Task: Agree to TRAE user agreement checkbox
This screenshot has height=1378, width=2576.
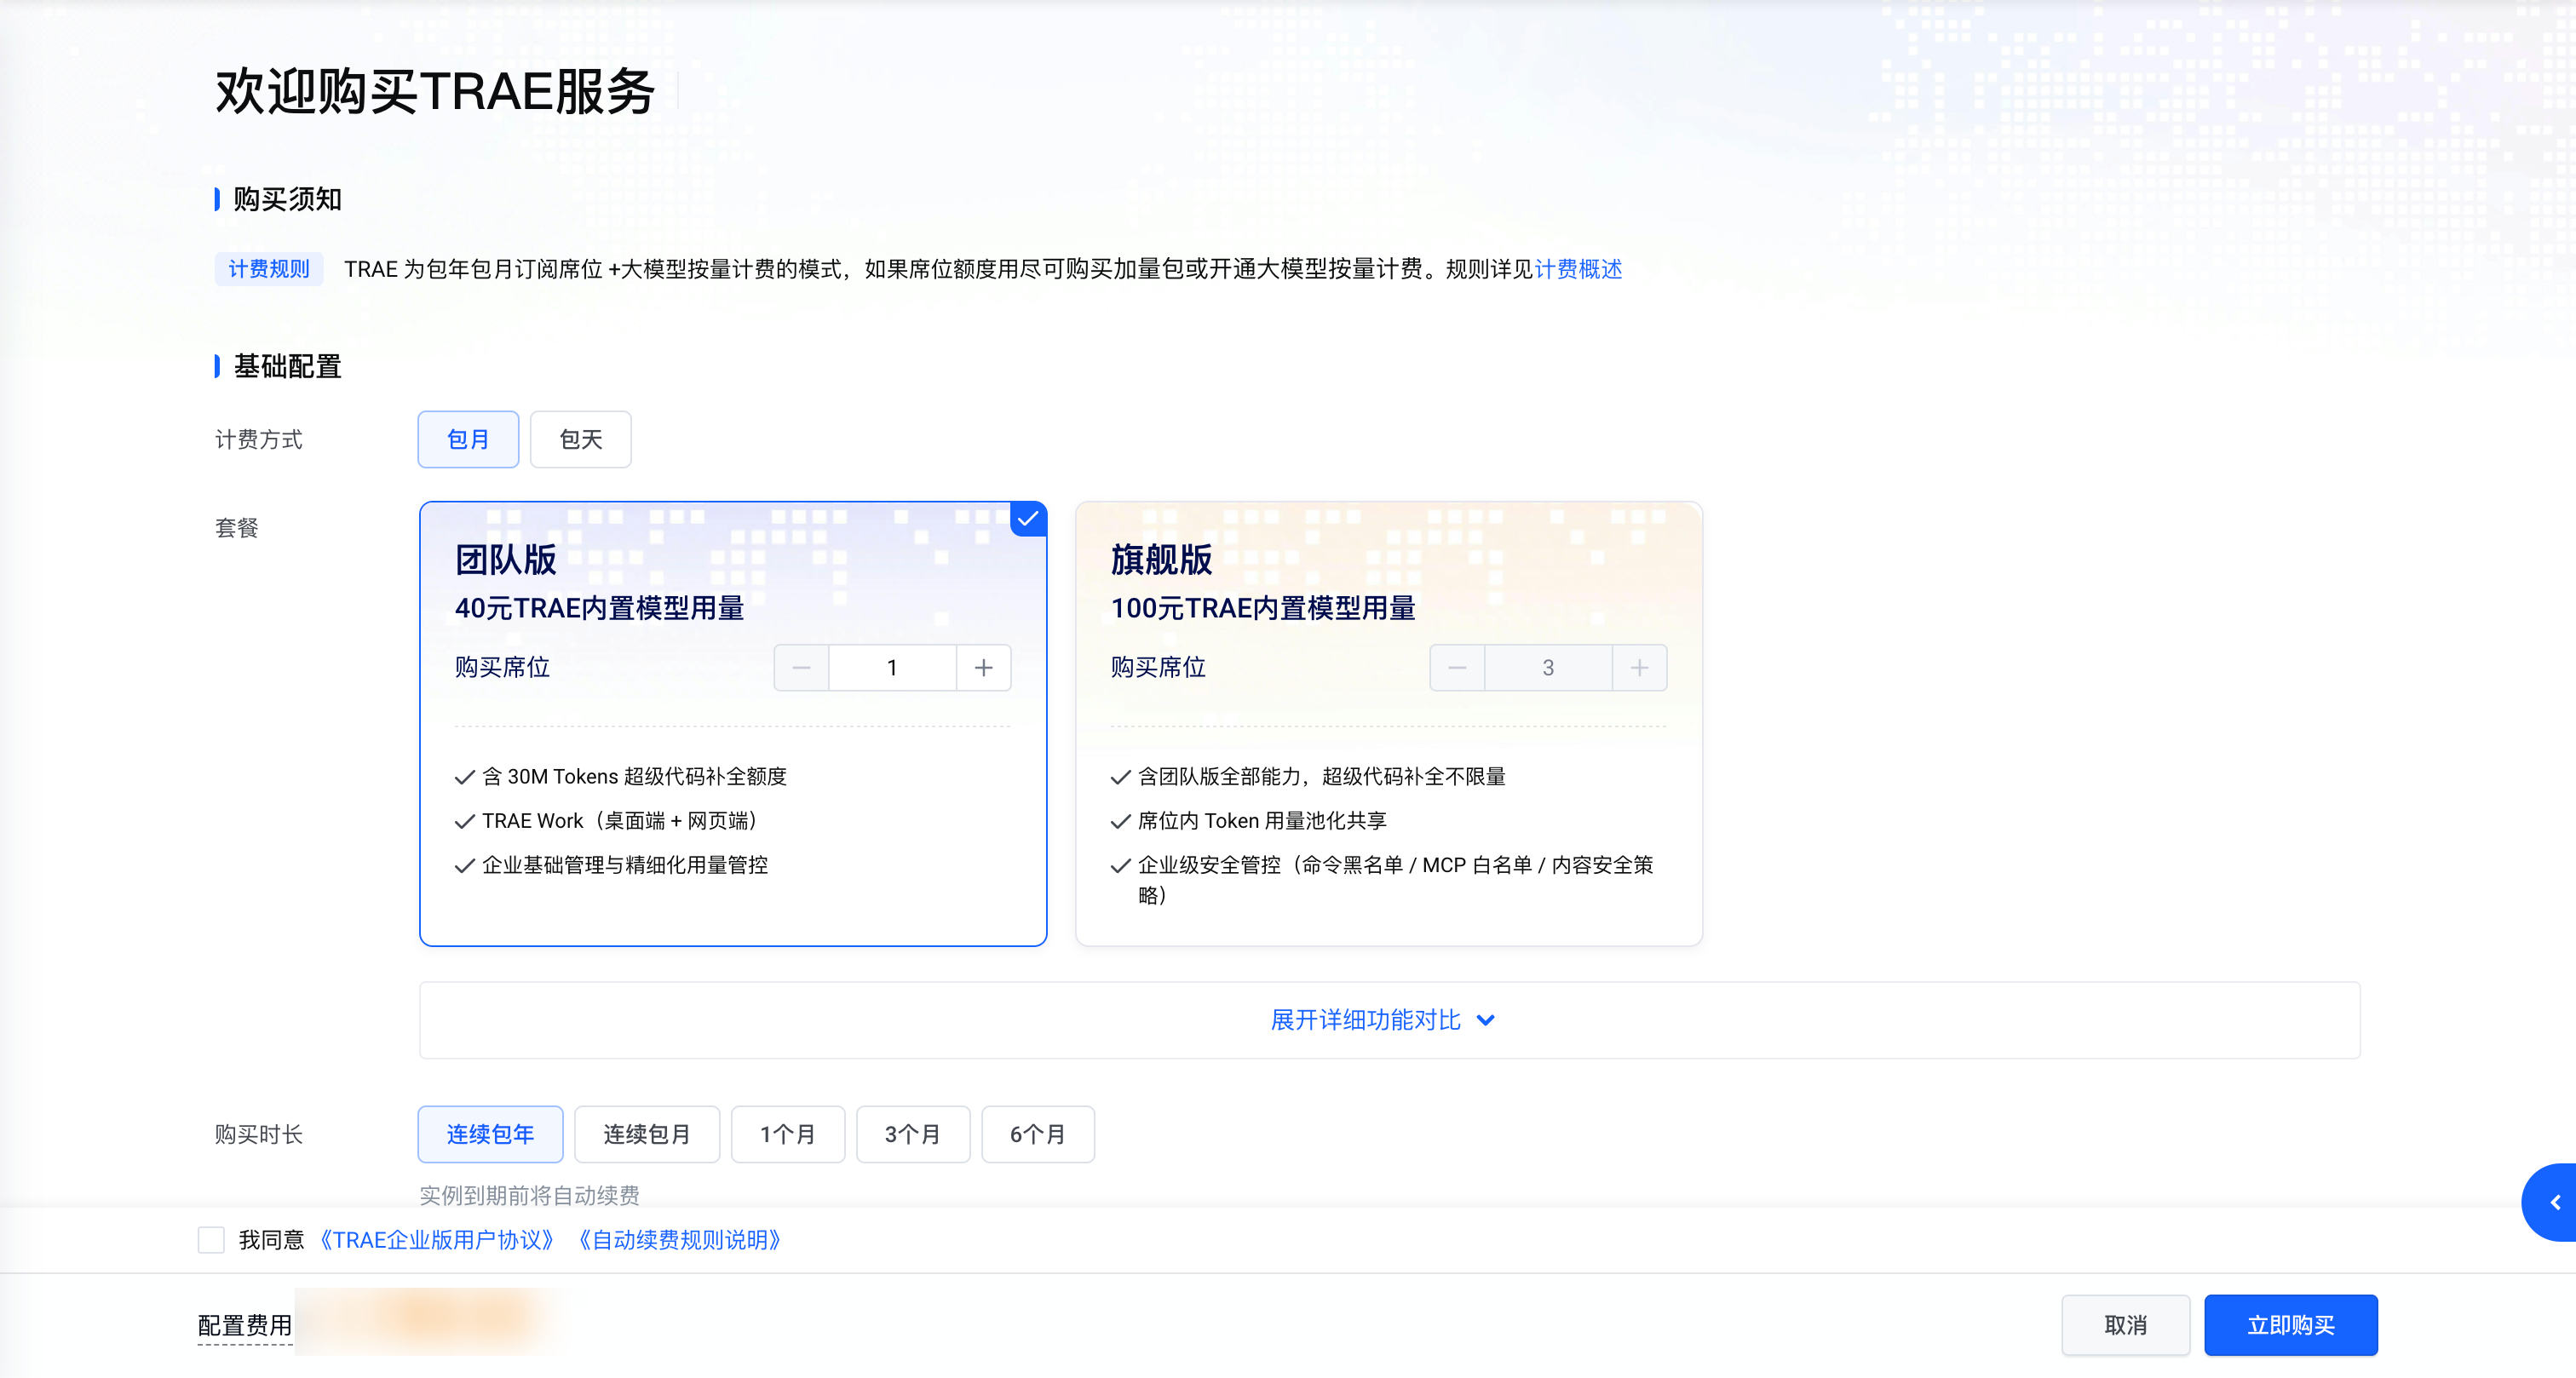Action: click(x=211, y=1240)
